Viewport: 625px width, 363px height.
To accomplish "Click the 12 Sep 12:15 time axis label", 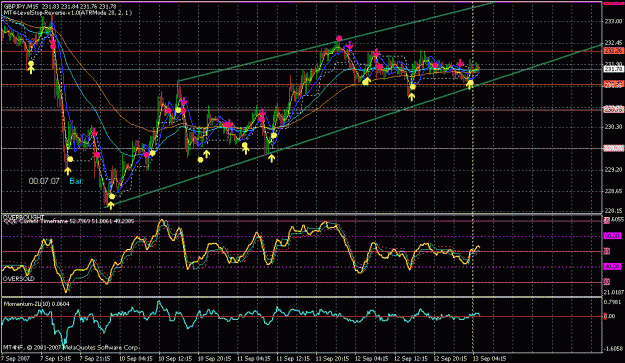I will tap(411, 358).
